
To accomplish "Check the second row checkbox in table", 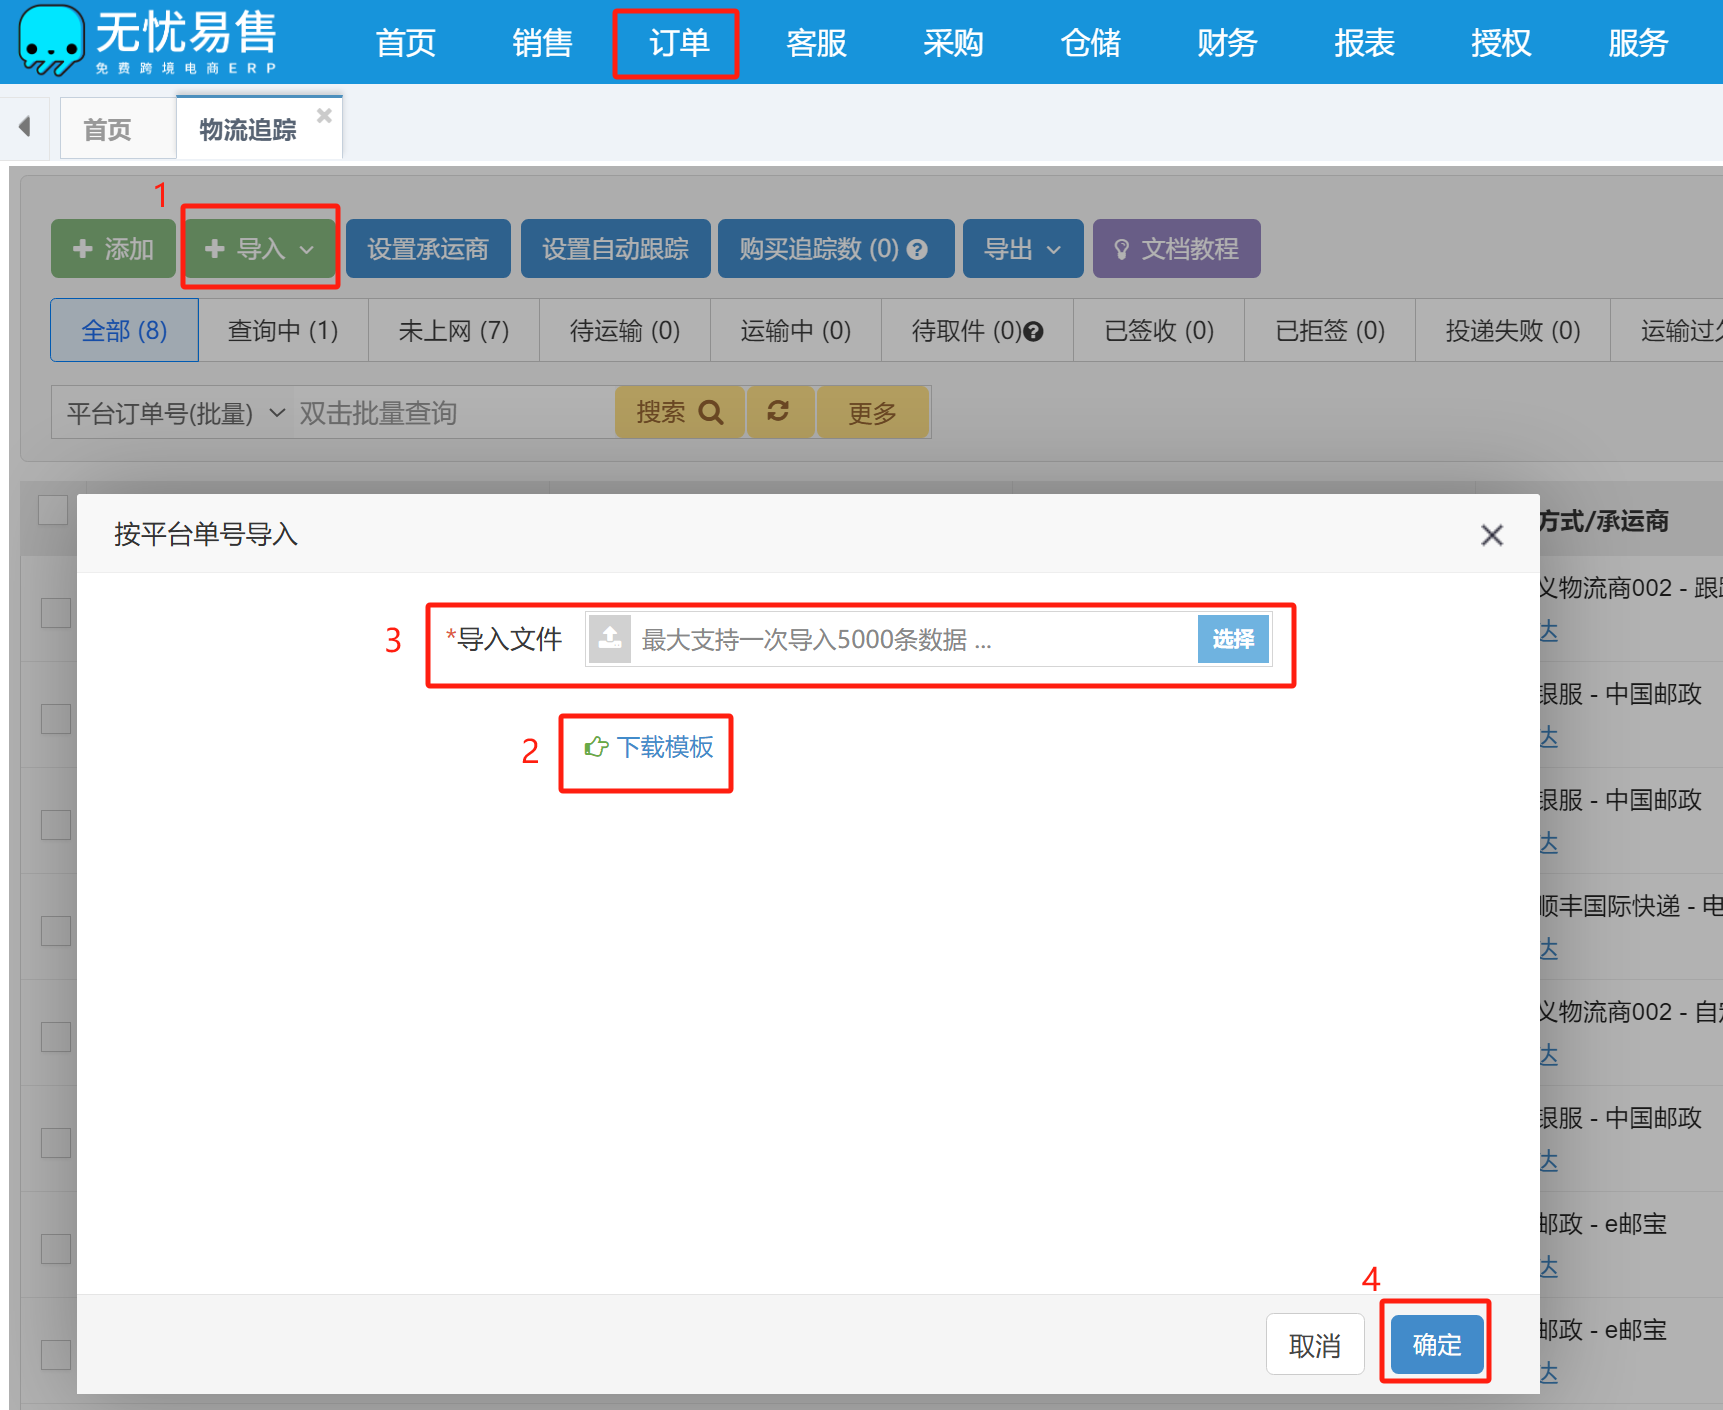I will pos(56,719).
